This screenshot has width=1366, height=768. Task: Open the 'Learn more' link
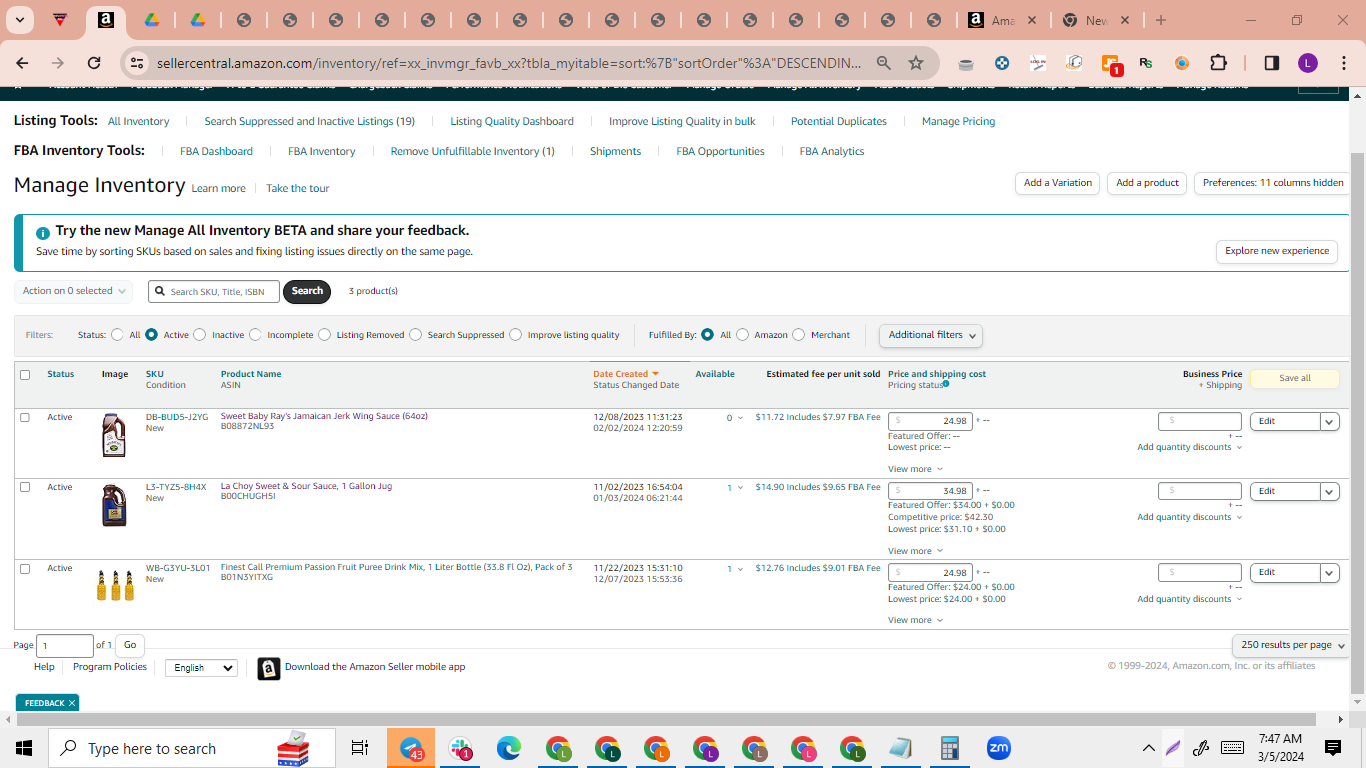[x=218, y=188]
